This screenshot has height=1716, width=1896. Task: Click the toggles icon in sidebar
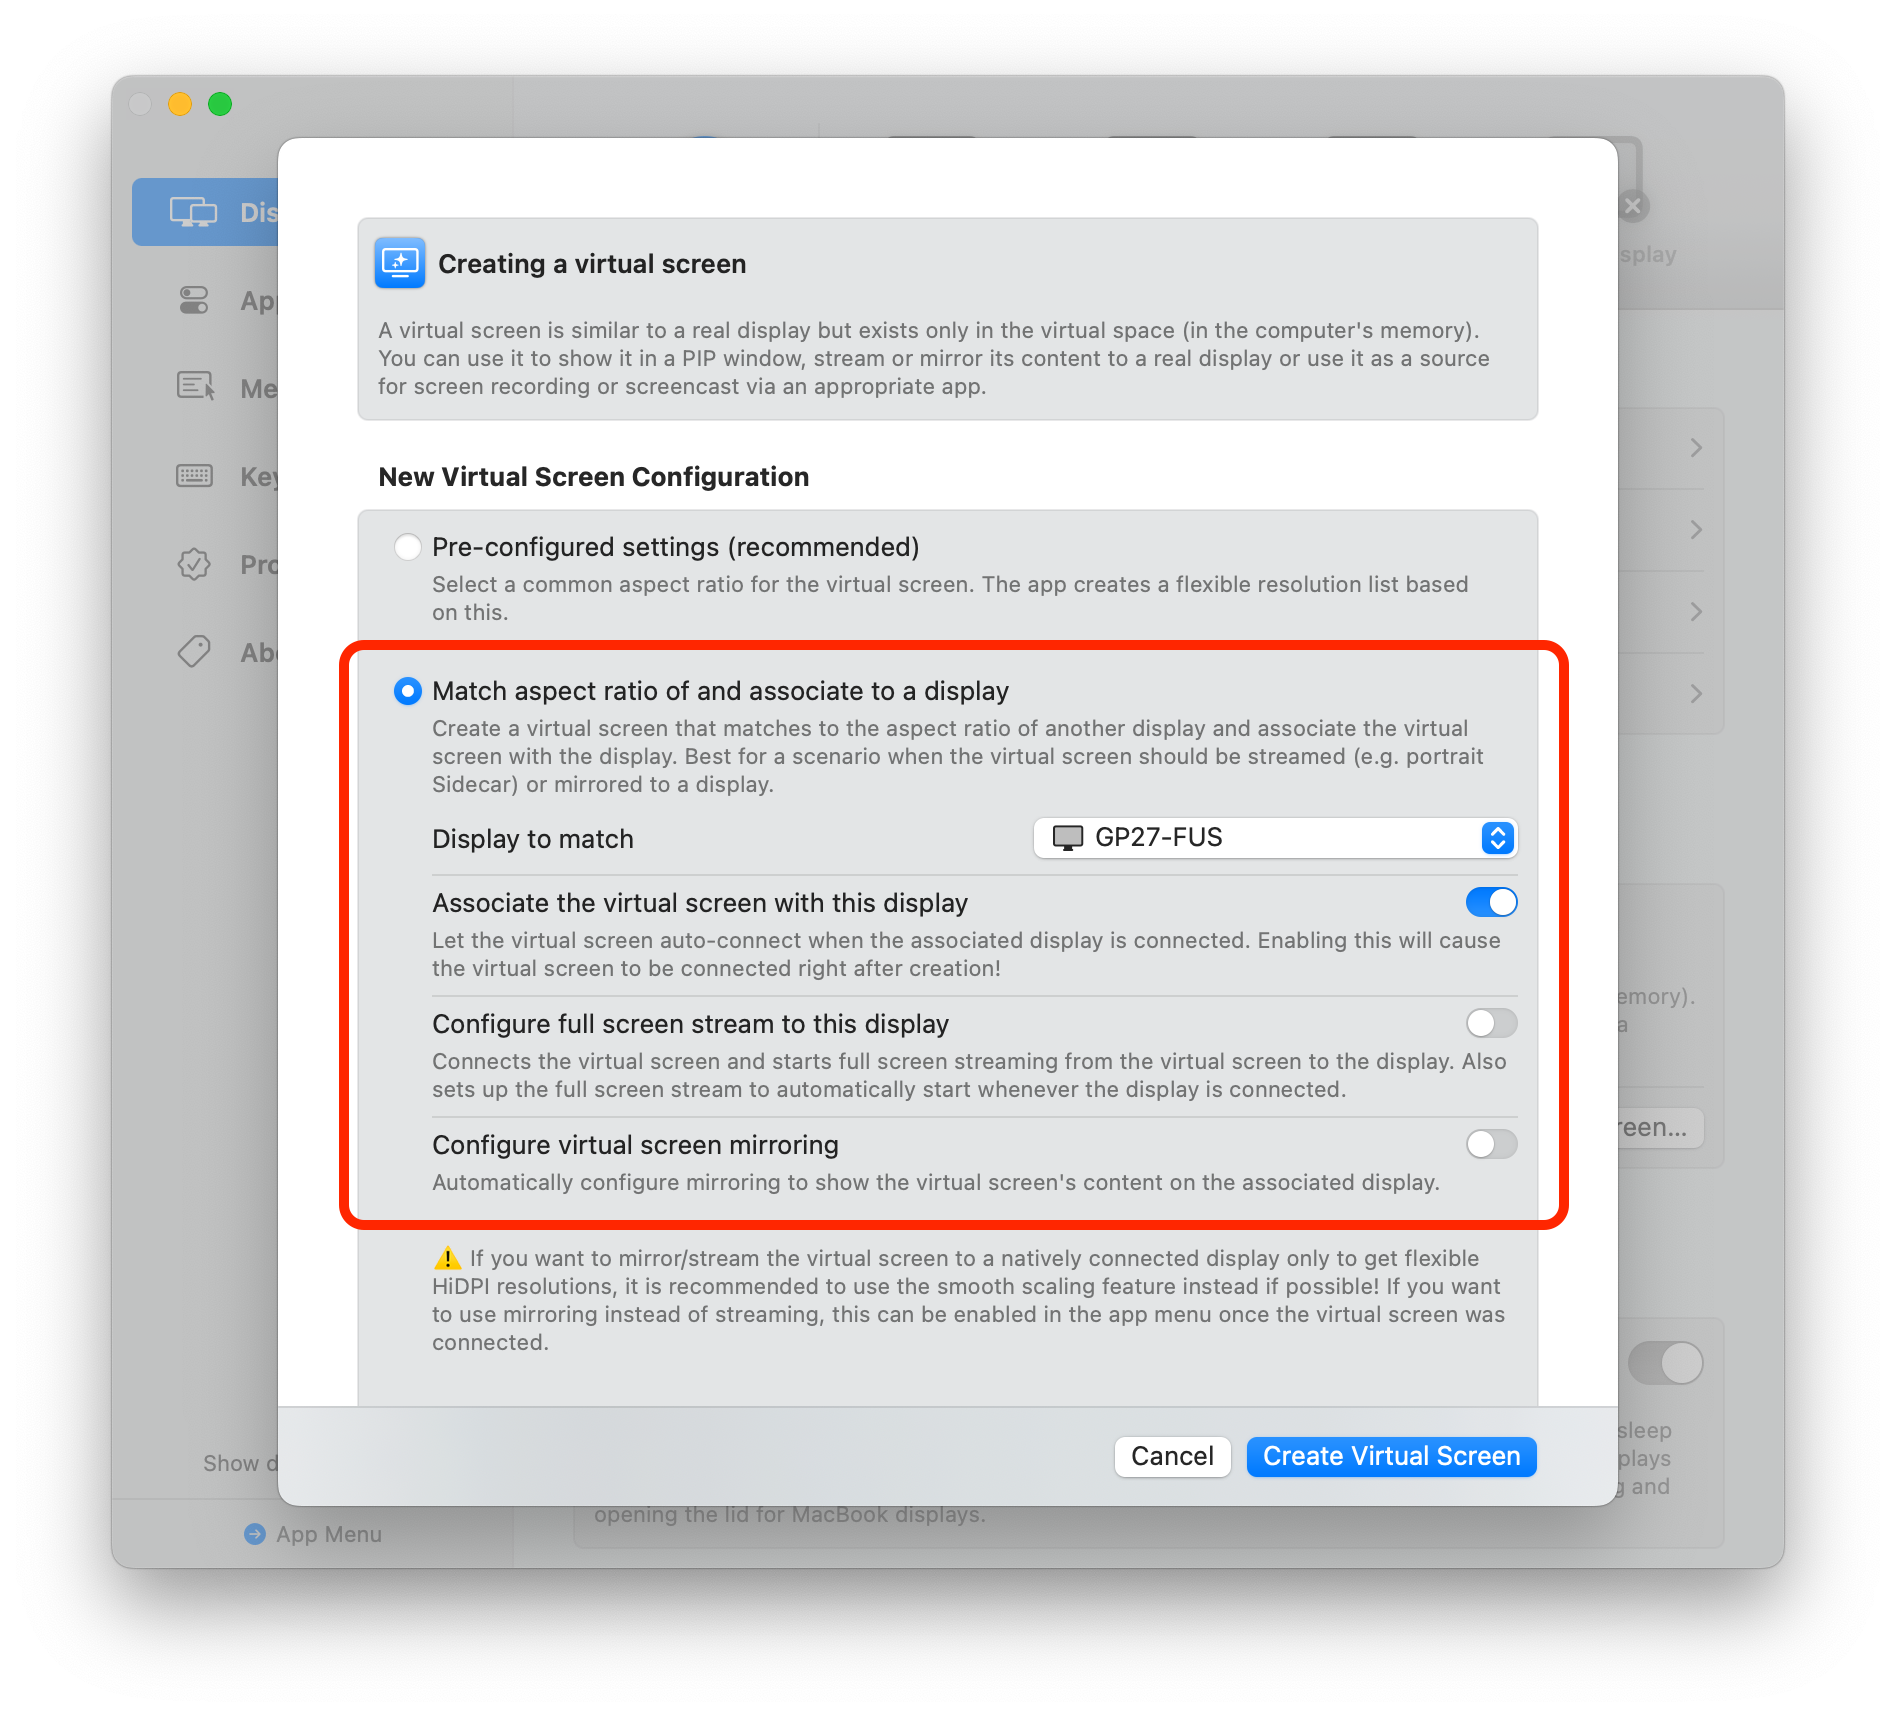coord(193,300)
